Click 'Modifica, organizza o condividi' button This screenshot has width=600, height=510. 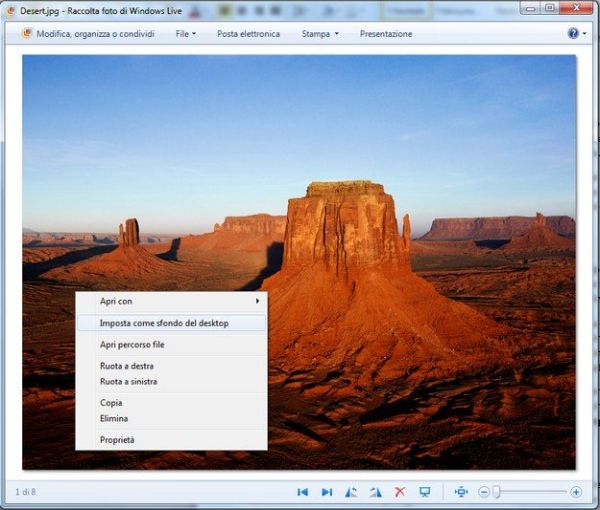click(x=86, y=34)
